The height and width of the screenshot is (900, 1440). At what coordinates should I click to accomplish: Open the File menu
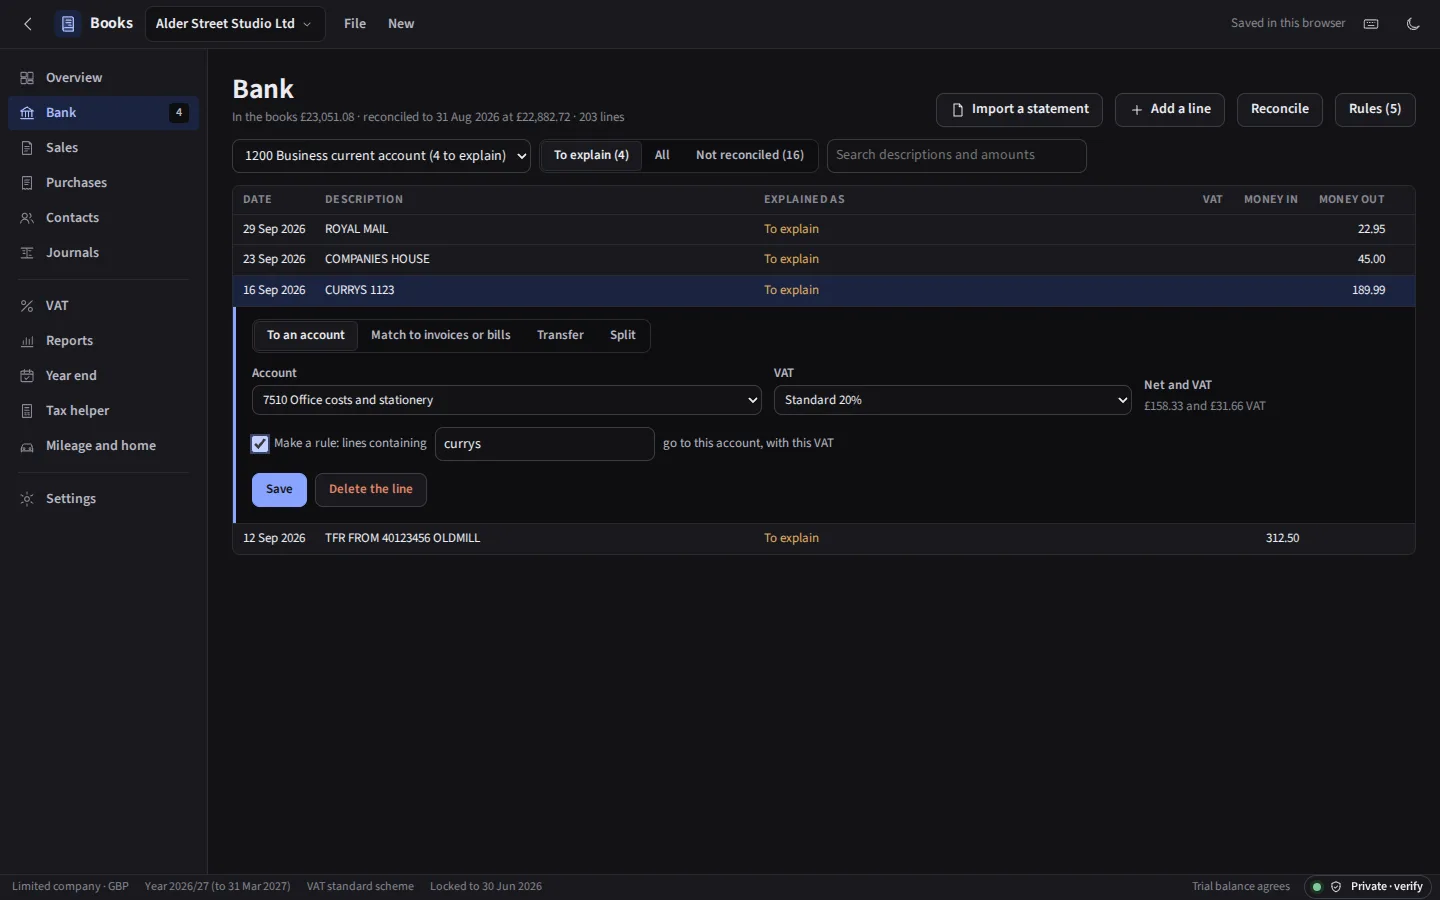pyautogui.click(x=355, y=24)
